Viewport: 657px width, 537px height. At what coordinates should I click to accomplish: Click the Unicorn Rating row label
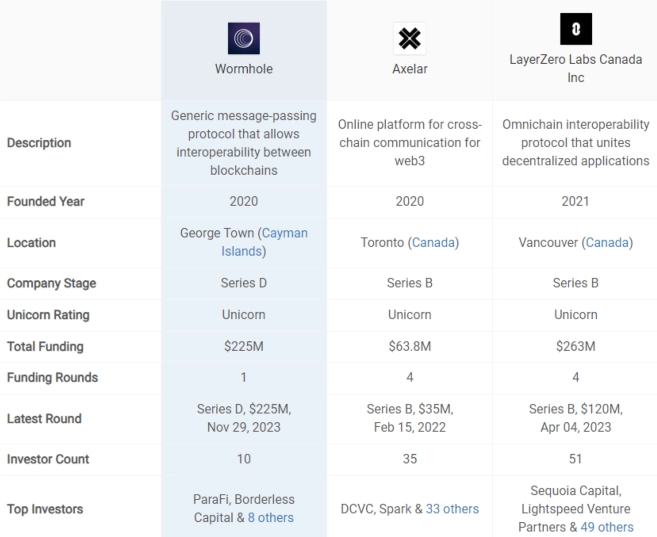(48, 315)
